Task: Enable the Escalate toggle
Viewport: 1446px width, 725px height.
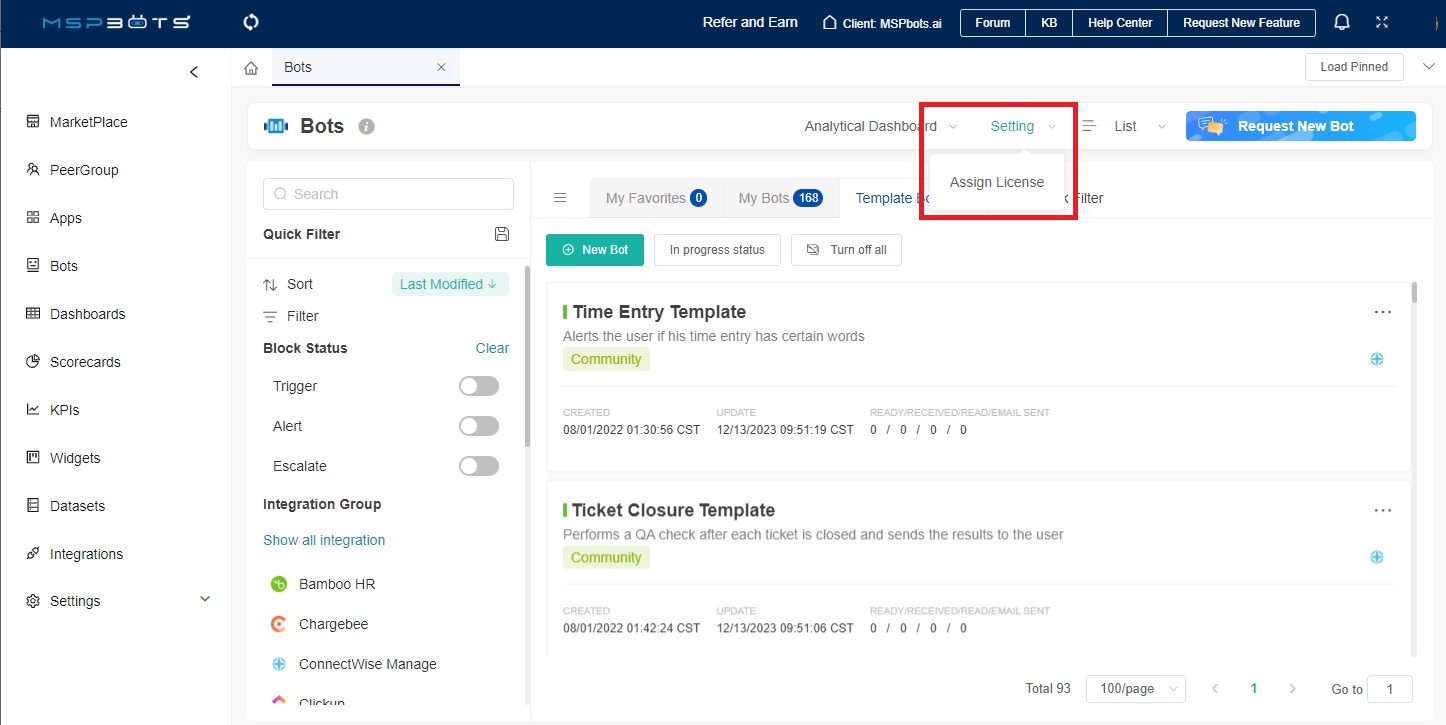Action: (x=478, y=465)
